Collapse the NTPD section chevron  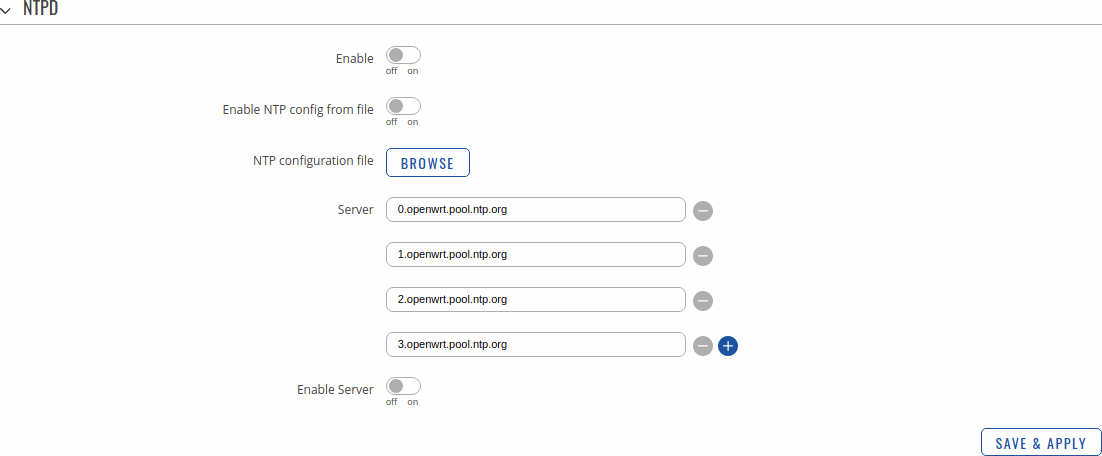click(6, 8)
